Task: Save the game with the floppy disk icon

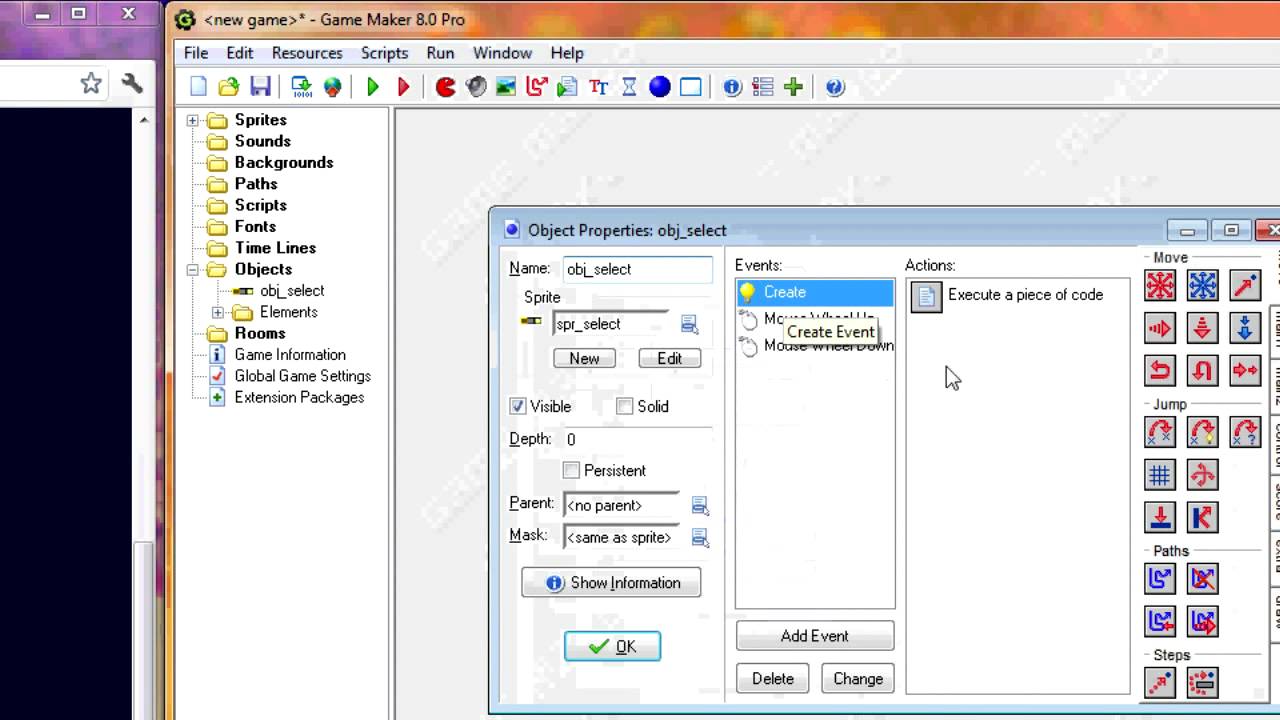Action: [260, 87]
